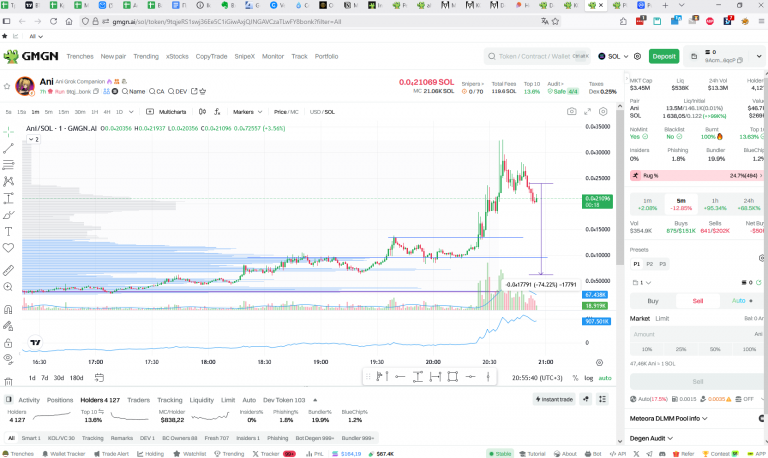Click the green Deposit button
The height and width of the screenshot is (458, 768).
(x=664, y=56)
